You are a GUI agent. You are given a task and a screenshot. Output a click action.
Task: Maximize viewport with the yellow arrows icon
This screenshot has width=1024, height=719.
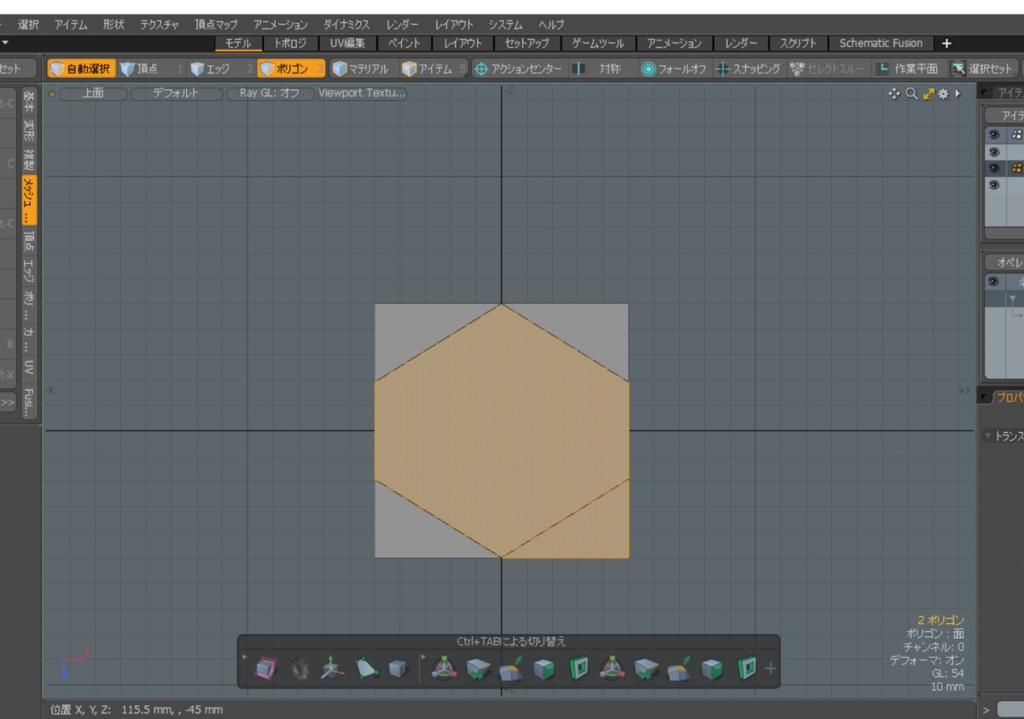[928, 93]
